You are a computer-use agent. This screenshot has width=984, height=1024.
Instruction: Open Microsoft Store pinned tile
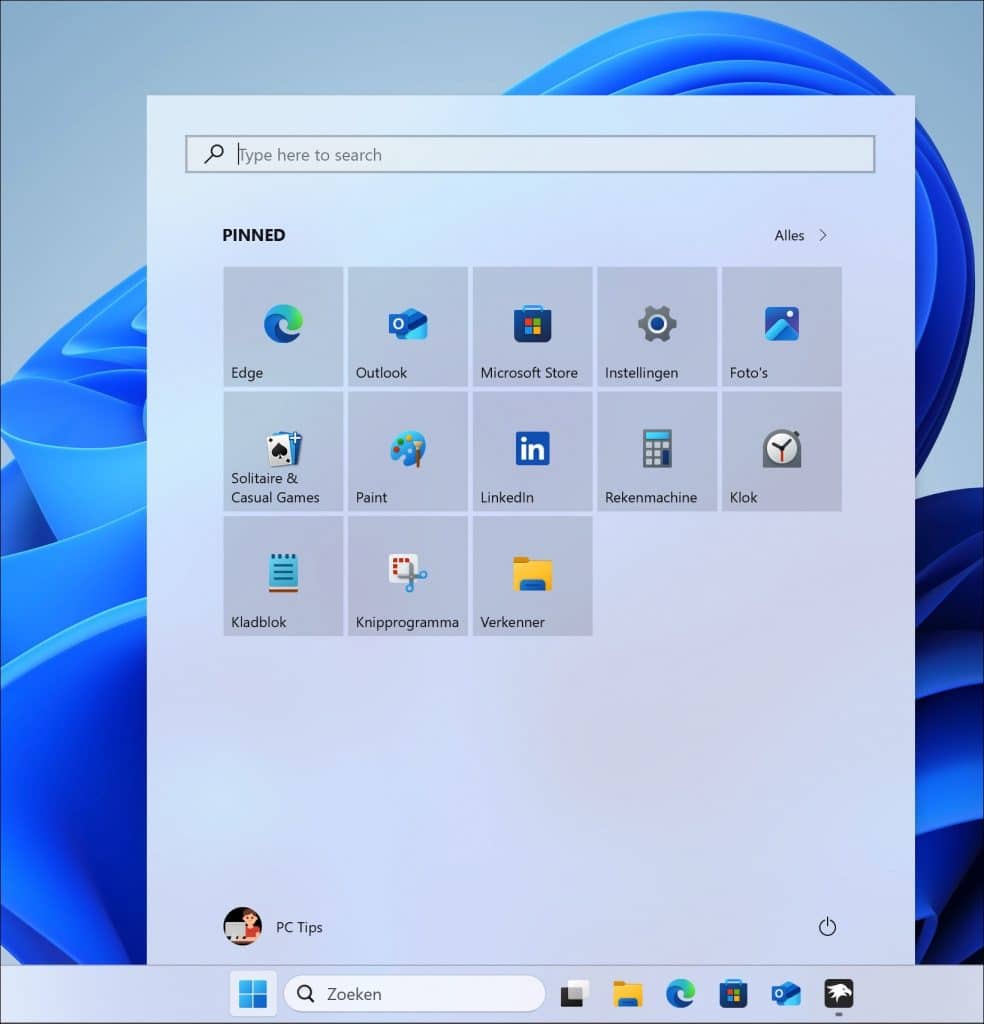tap(532, 326)
